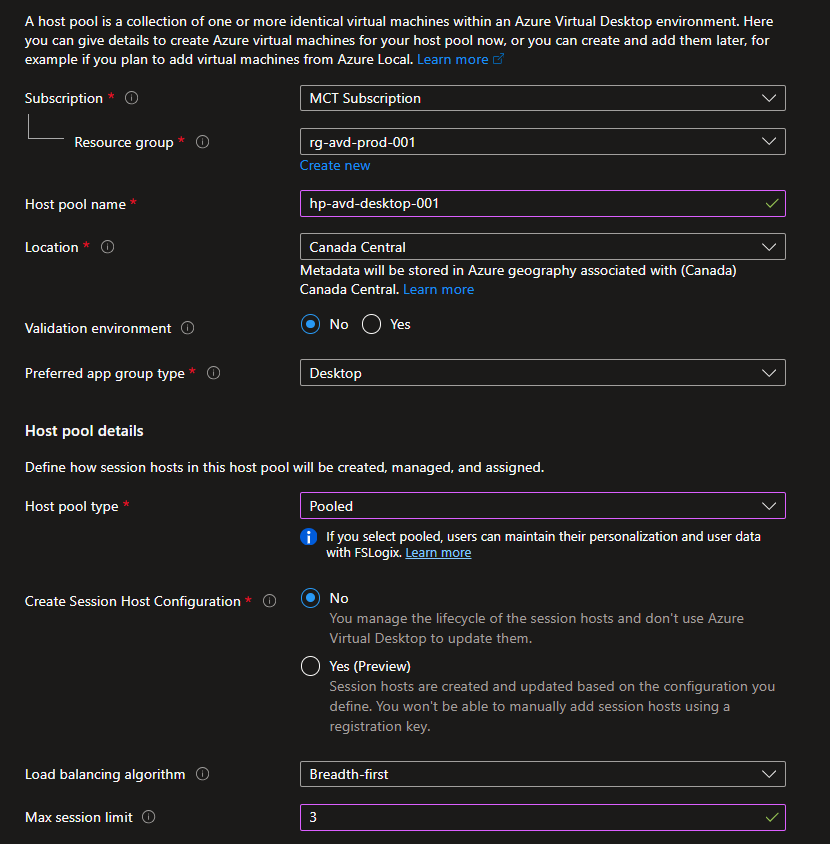This screenshot has width=830, height=844.
Task: Click the info icon beside Location
Action: [x=110, y=247]
